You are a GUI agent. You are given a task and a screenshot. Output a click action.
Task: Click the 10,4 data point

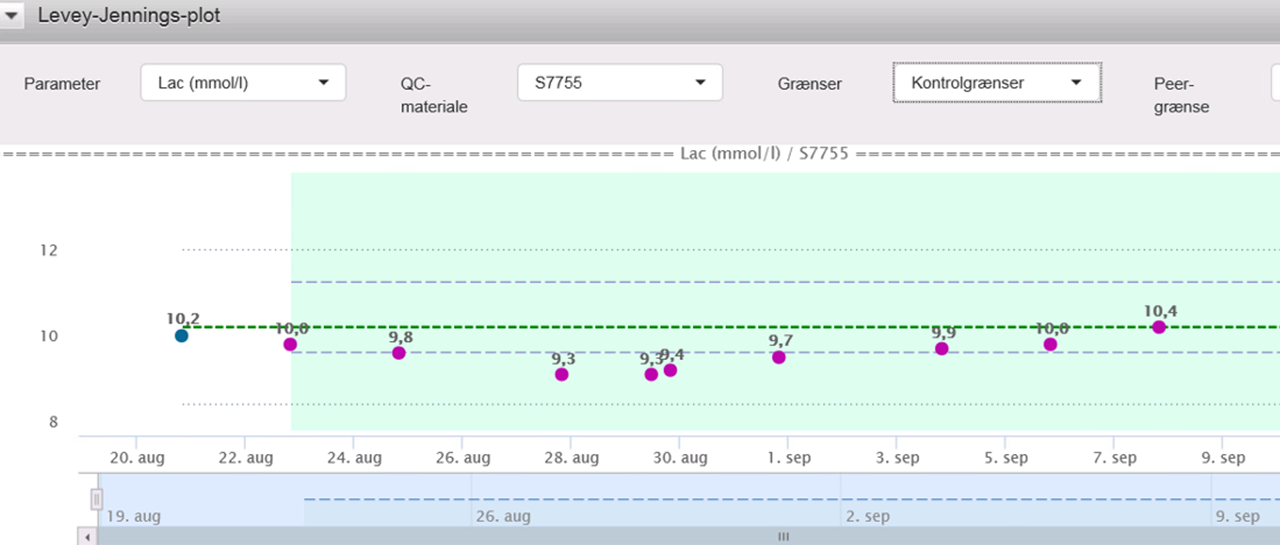click(1159, 327)
